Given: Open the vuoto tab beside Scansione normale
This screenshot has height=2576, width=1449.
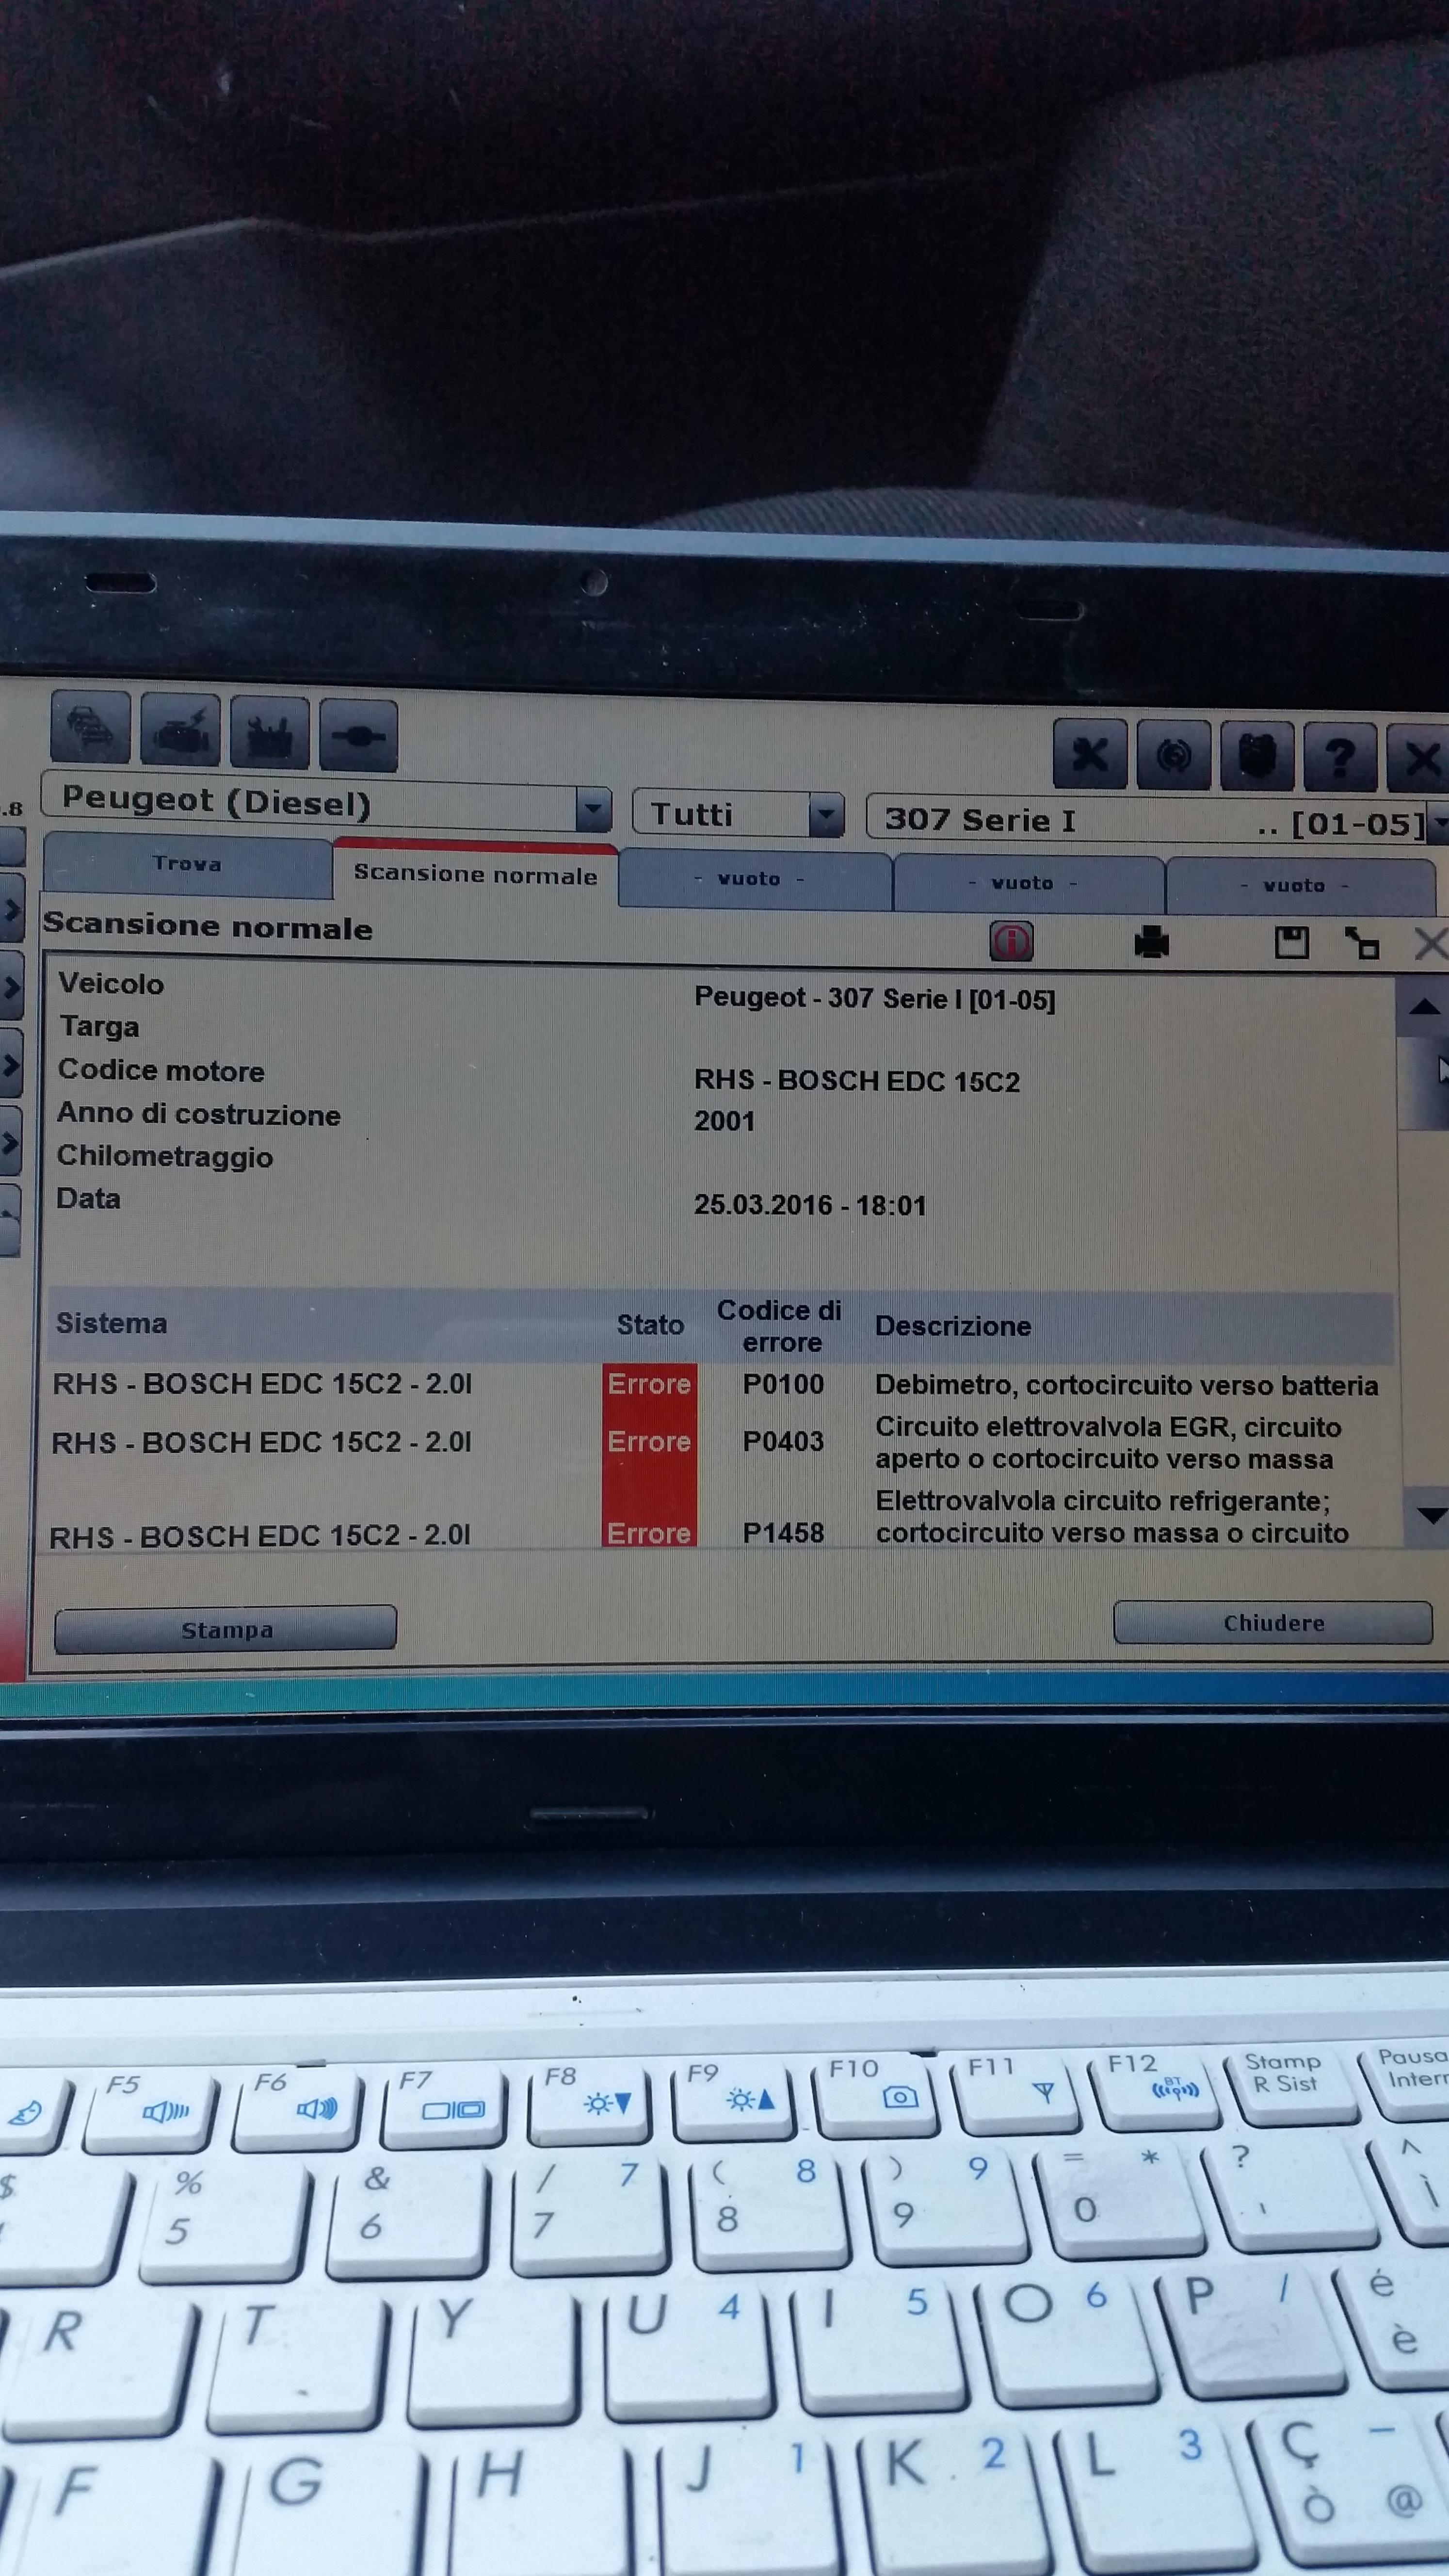Looking at the screenshot, I should coord(754,879).
